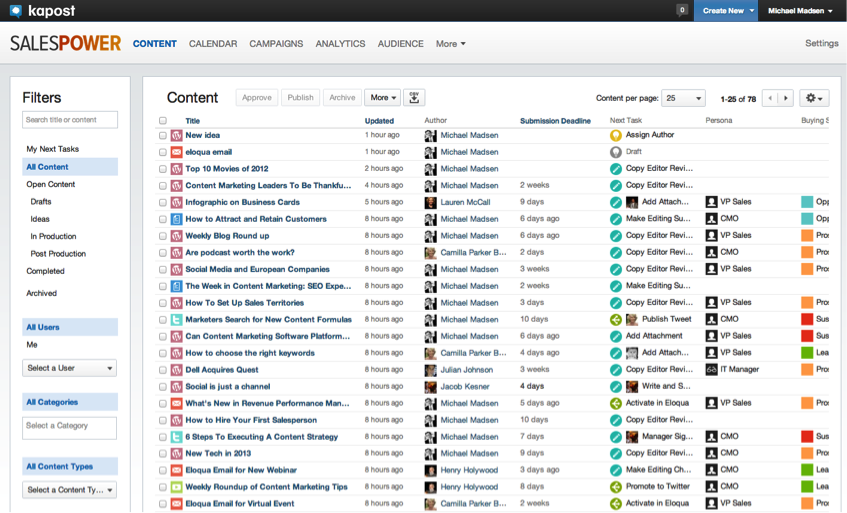The image size is (847, 513).
Task: Click the green Promote to Twitter task icon
Action: tap(616, 487)
